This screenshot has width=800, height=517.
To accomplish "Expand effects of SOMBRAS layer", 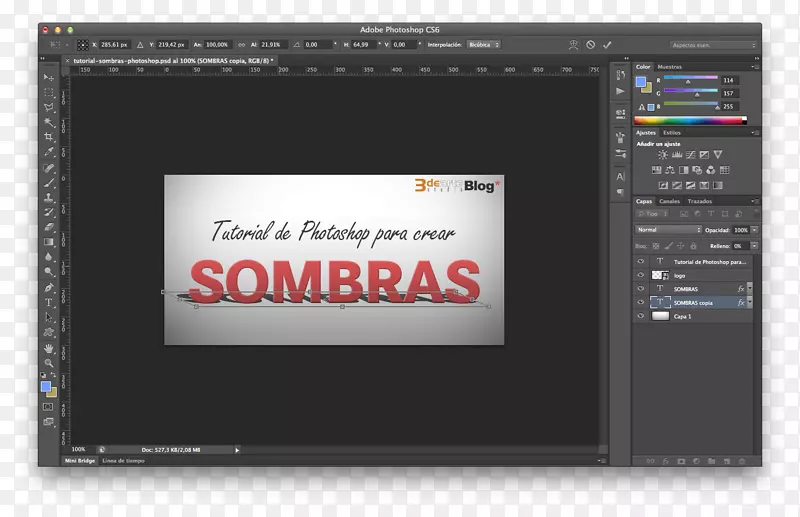I will pyautogui.click(x=749, y=288).
